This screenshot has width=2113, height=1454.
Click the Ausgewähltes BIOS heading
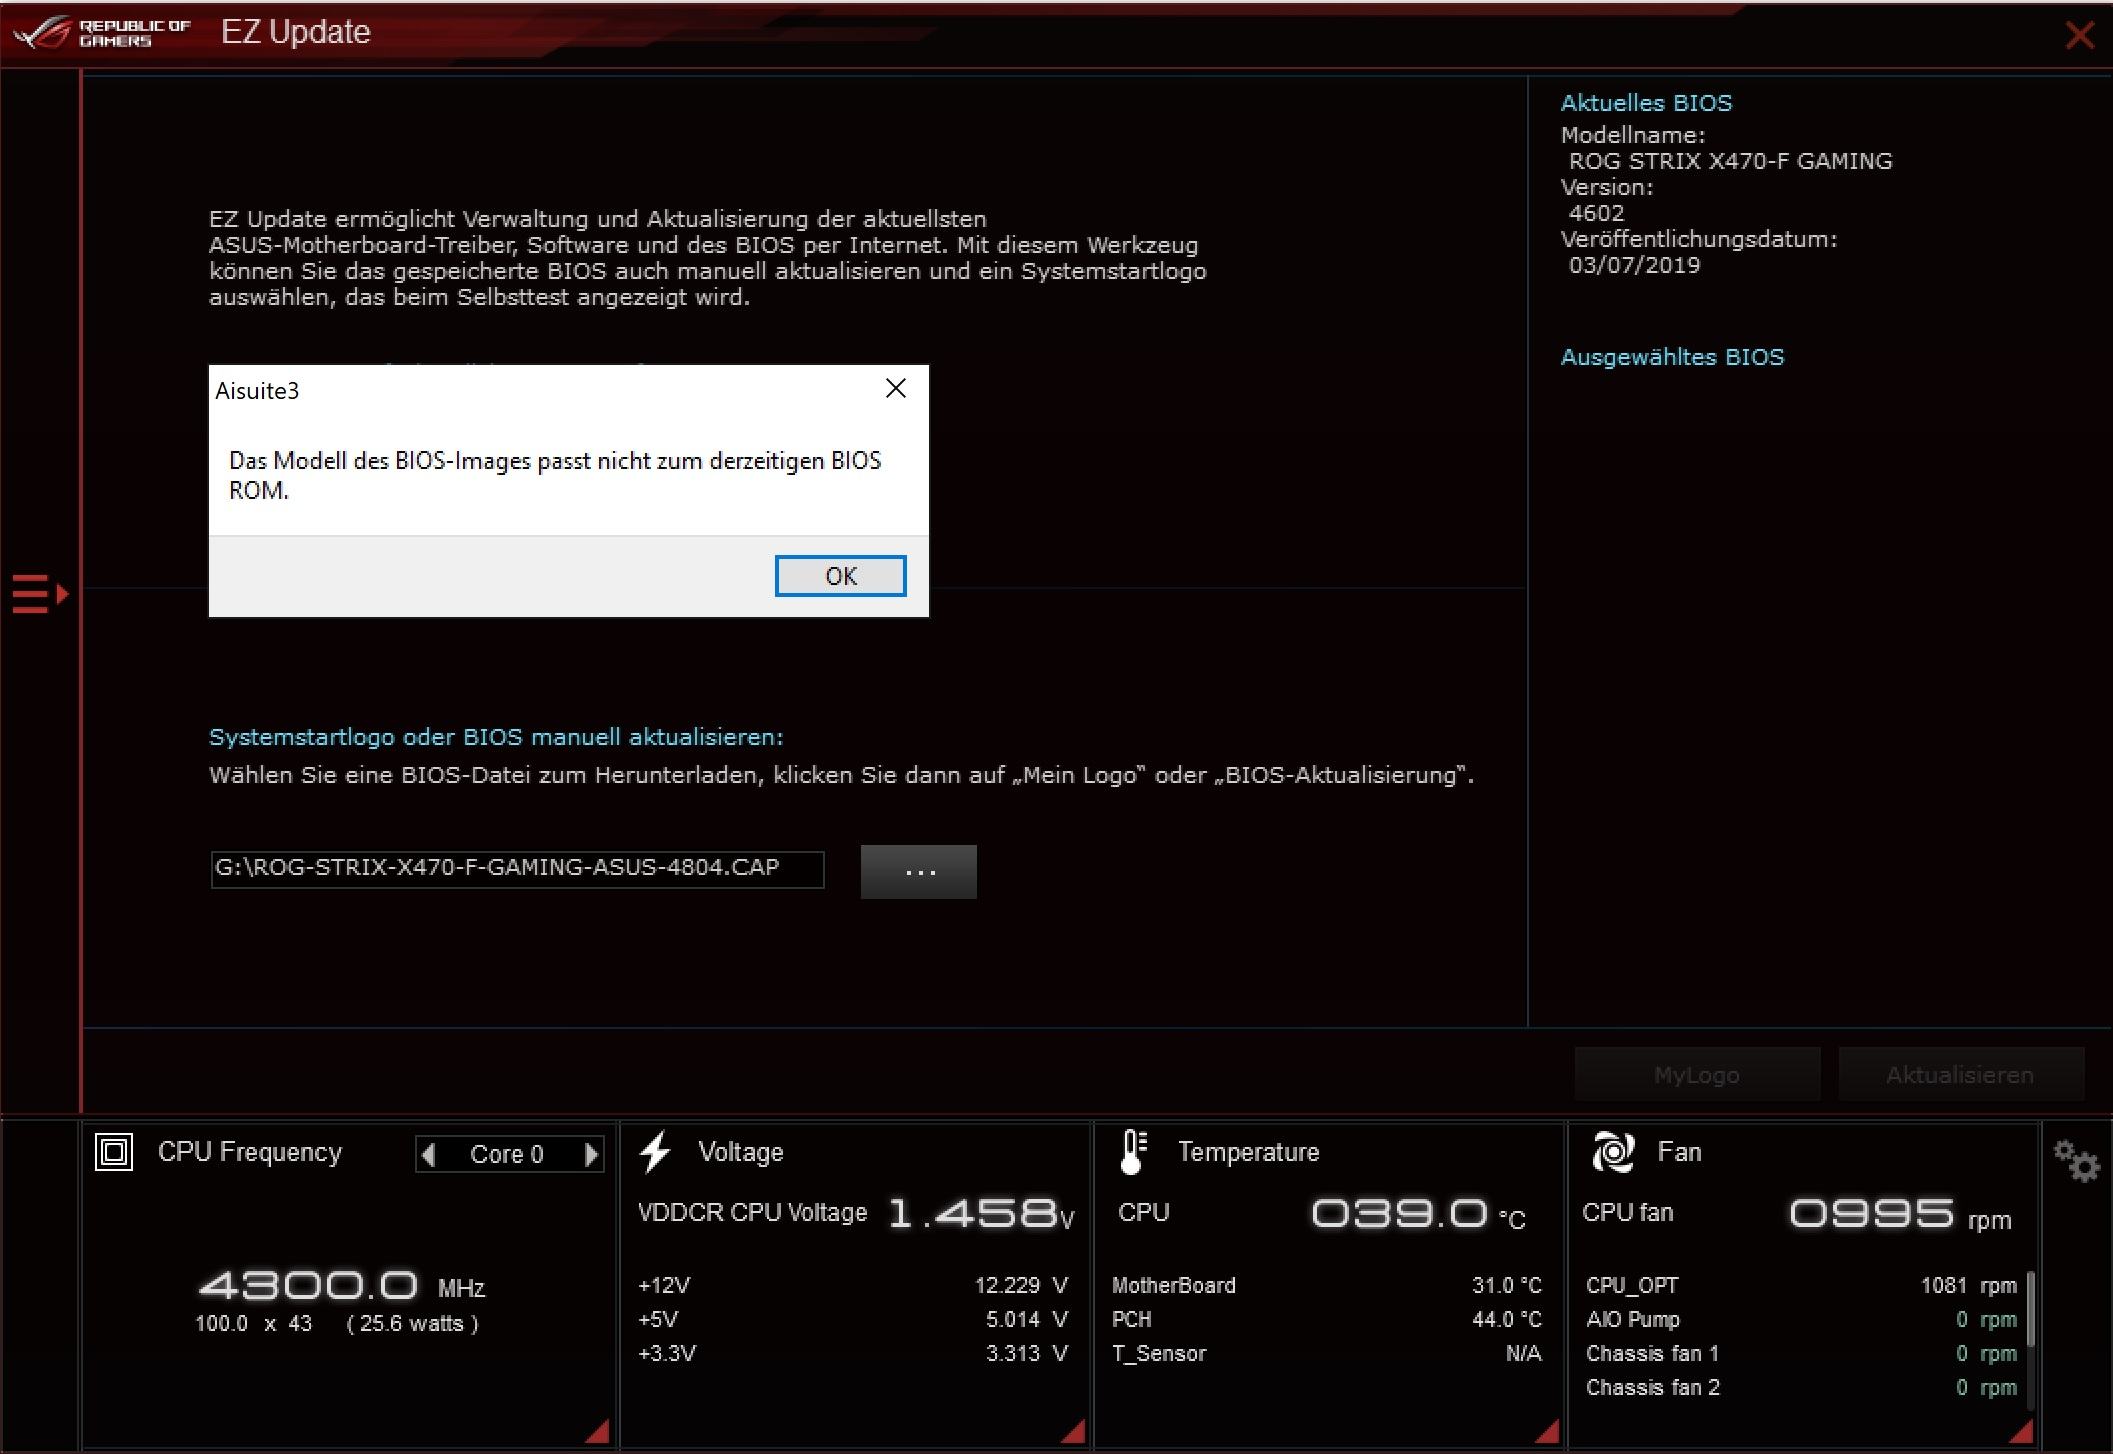point(1672,357)
